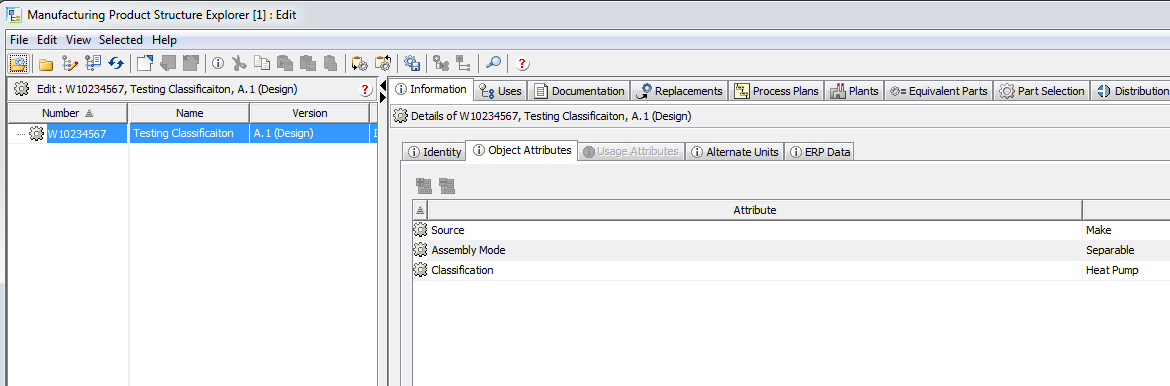
Task: Click the toolbar red question mark help
Action: coord(522,64)
